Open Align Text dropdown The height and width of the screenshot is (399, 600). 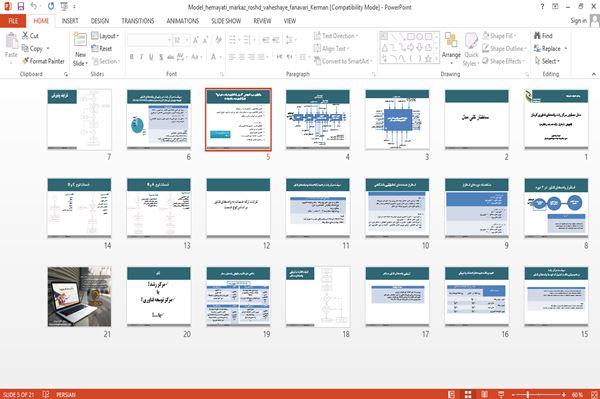coord(332,49)
